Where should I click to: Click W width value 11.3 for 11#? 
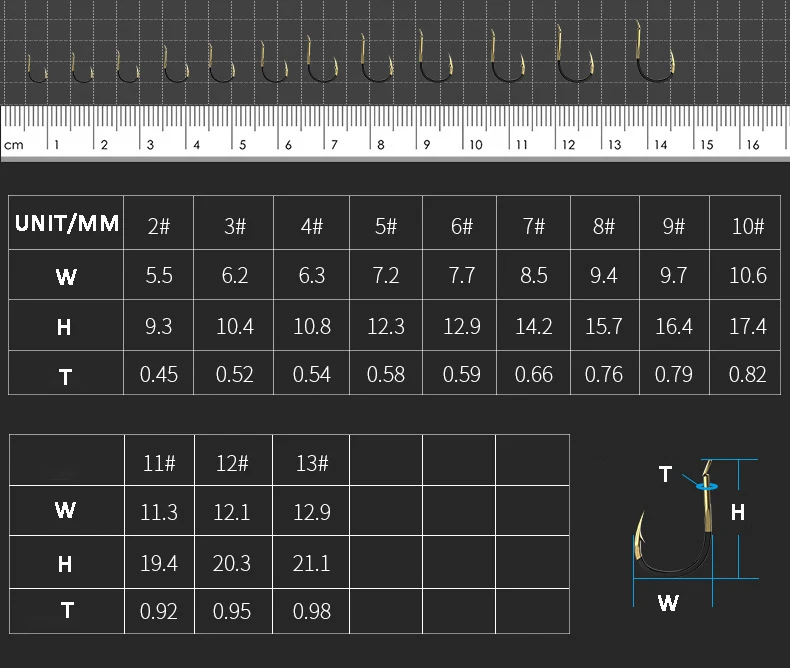(x=159, y=512)
